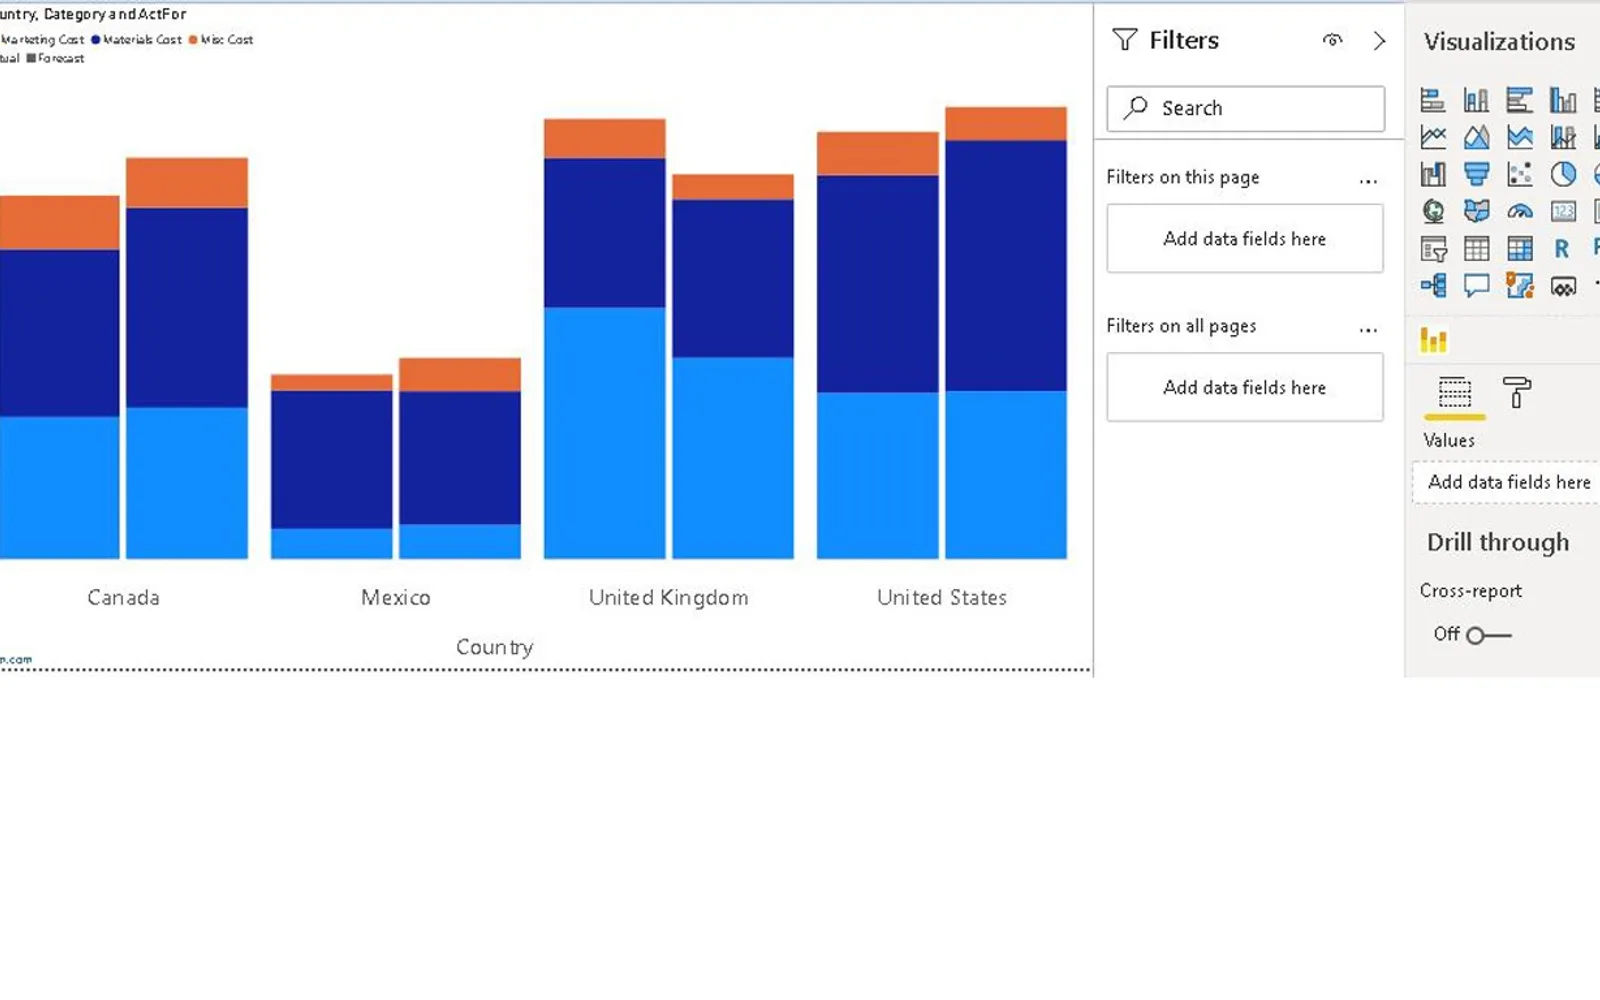Select the ArcGIS maps visual
This screenshot has height=1000, width=1600.
(x=1519, y=286)
